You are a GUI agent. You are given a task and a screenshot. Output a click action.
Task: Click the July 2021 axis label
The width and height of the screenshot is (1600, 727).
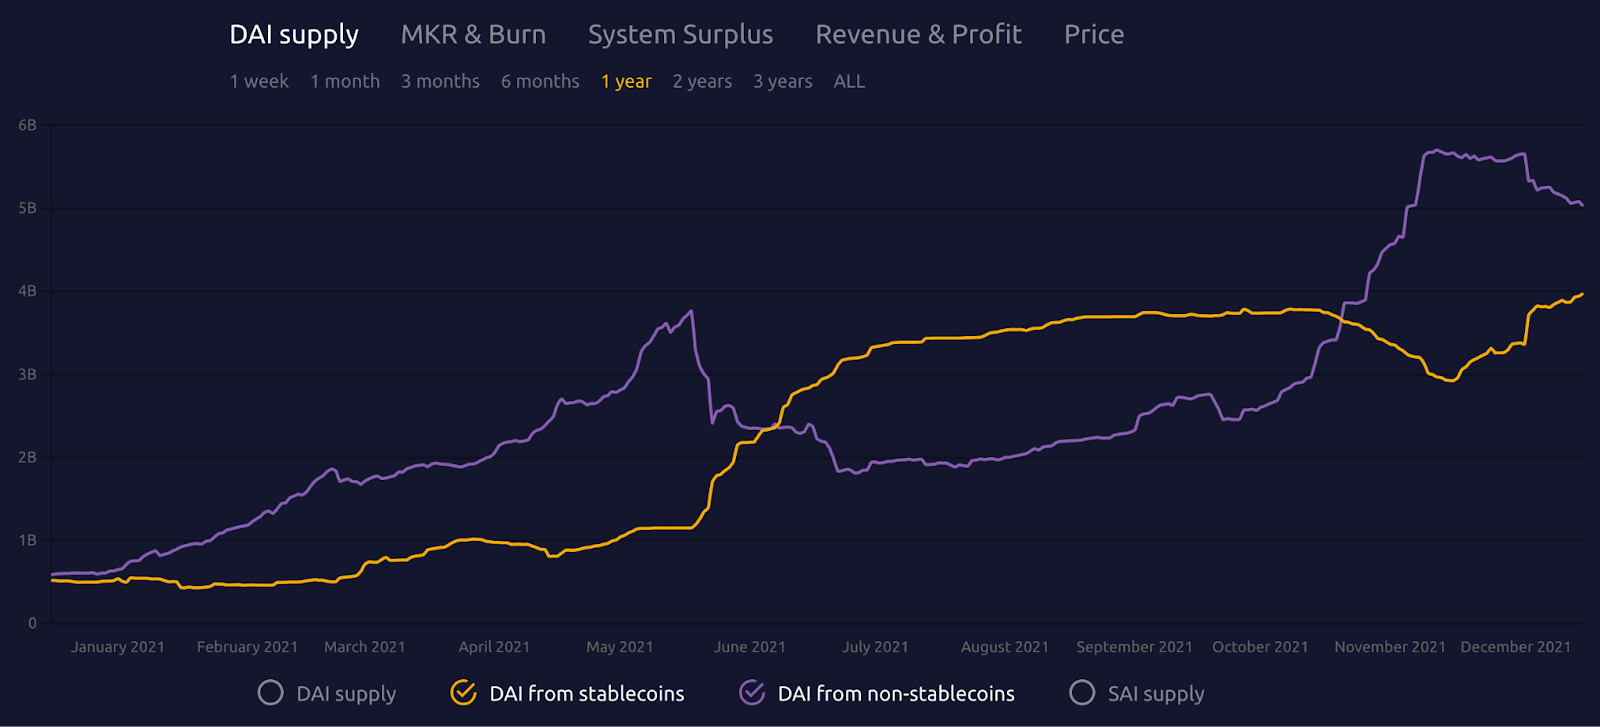coord(875,647)
